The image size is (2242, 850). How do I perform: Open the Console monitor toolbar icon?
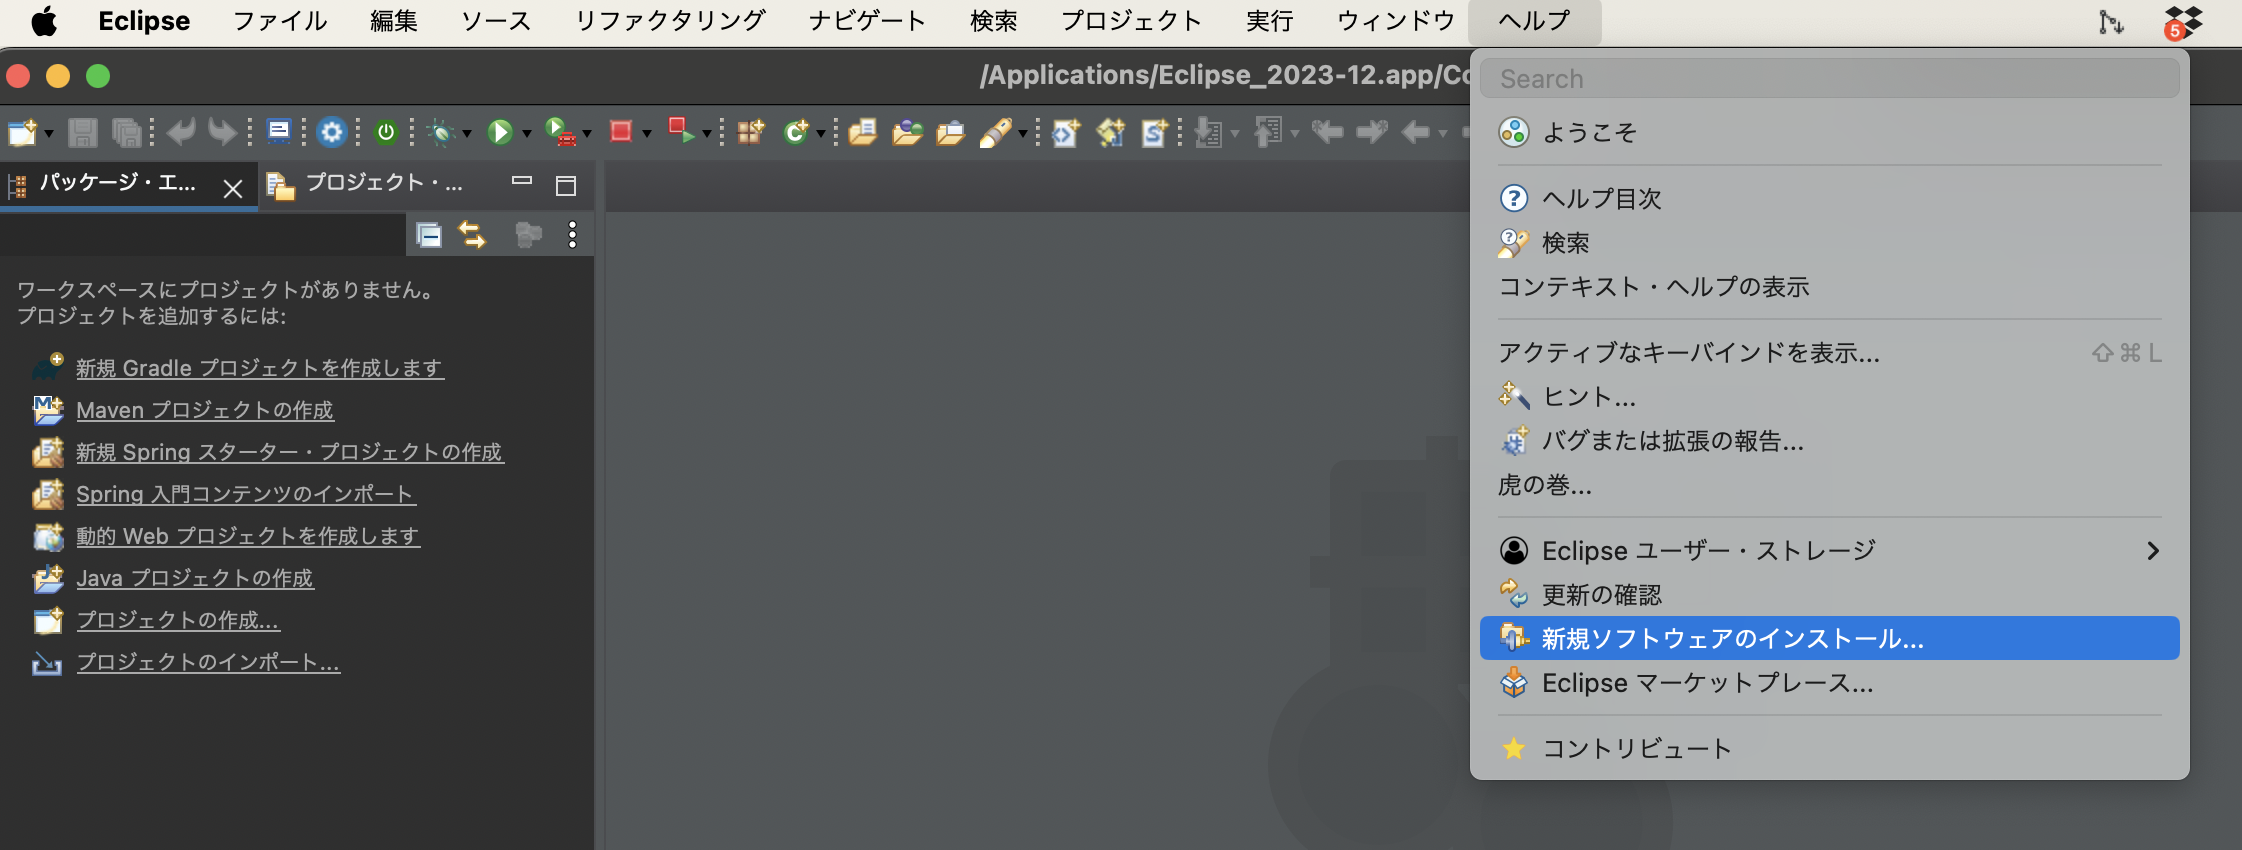(280, 132)
